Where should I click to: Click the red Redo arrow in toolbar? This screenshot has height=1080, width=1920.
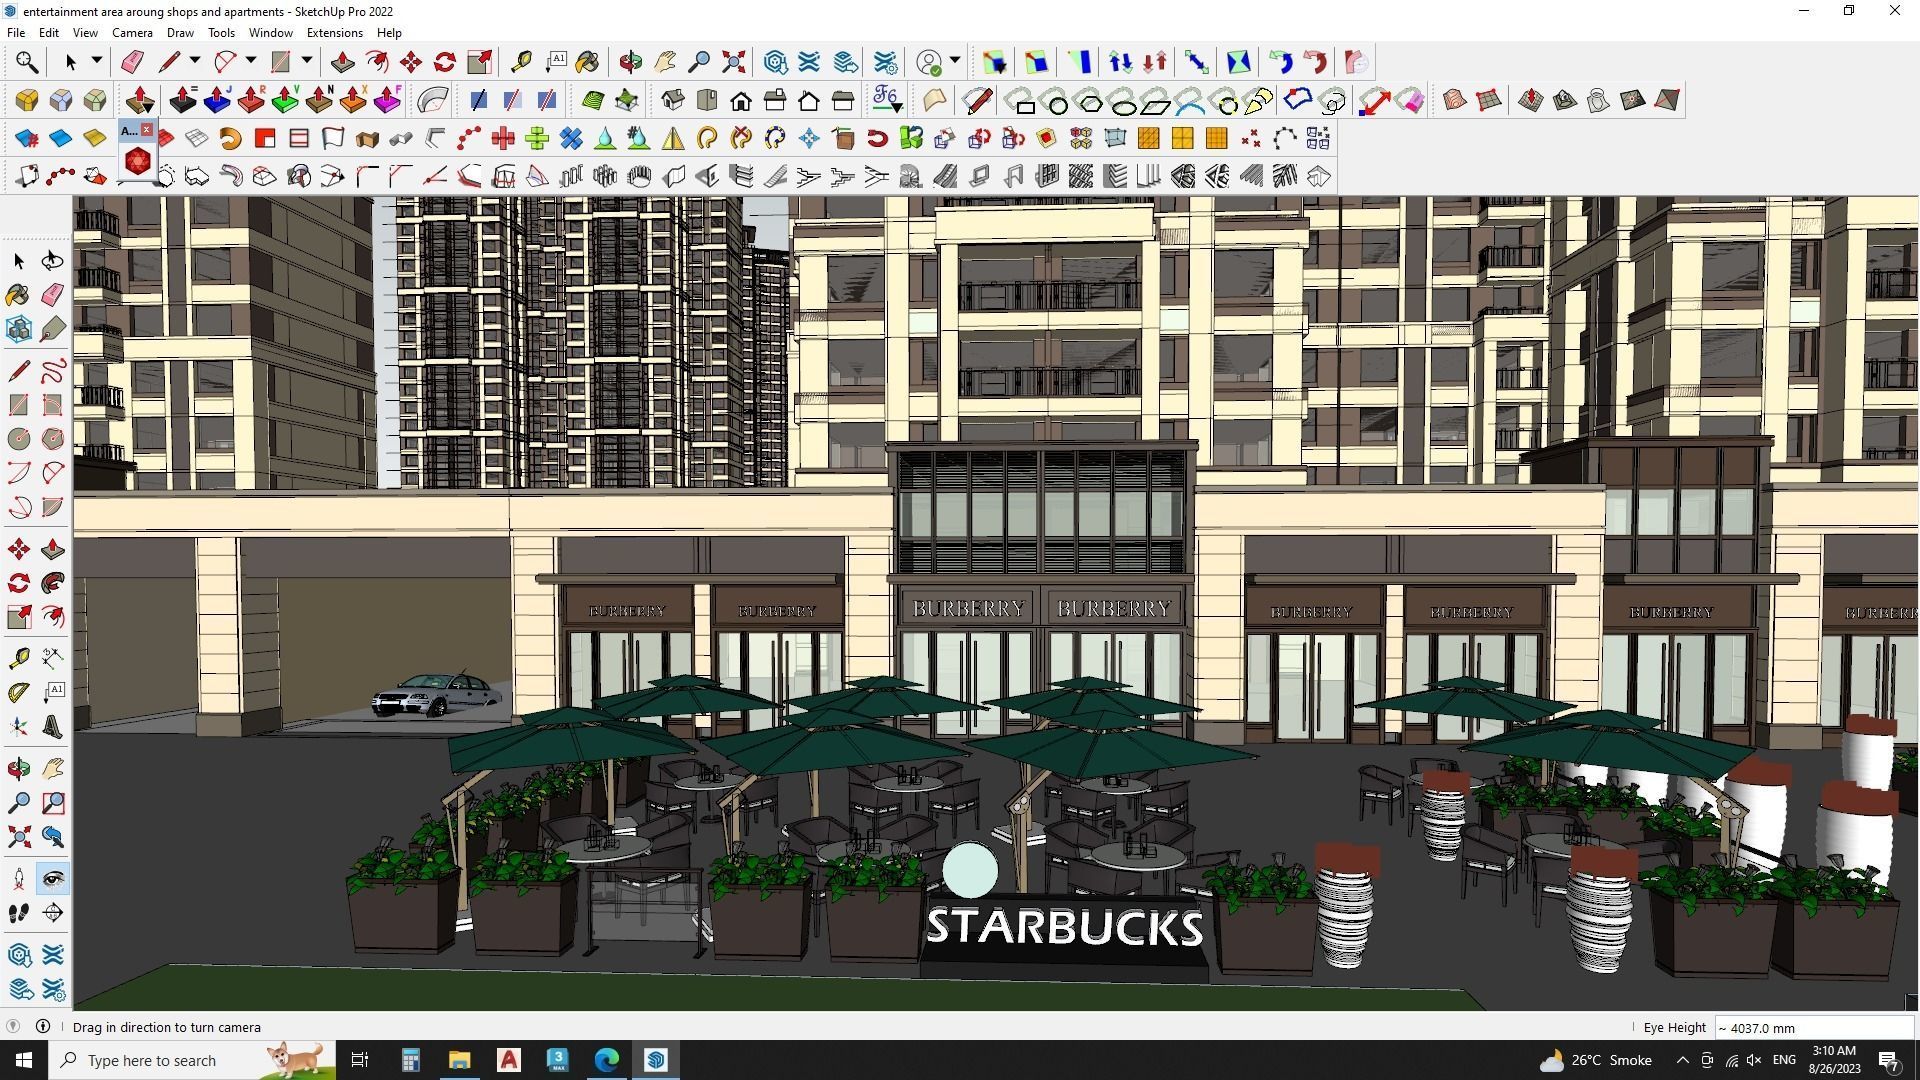[x=1315, y=62]
